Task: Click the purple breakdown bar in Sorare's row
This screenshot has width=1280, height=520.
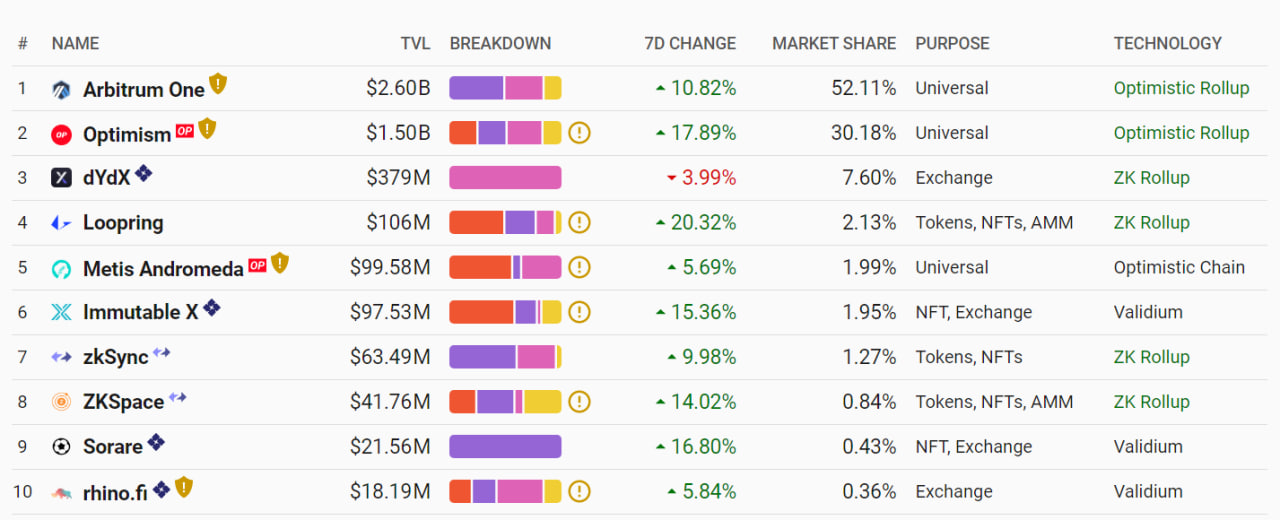Action: tap(505, 447)
